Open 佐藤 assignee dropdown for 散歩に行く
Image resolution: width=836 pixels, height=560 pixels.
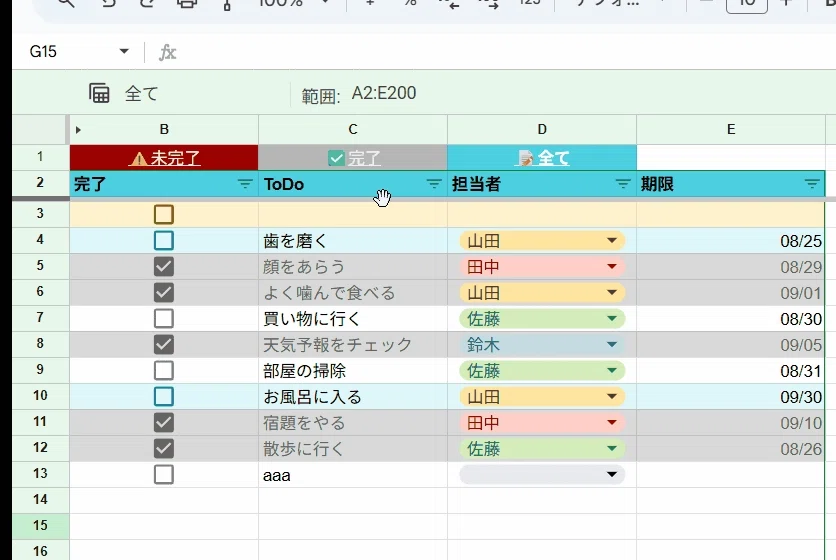point(612,449)
